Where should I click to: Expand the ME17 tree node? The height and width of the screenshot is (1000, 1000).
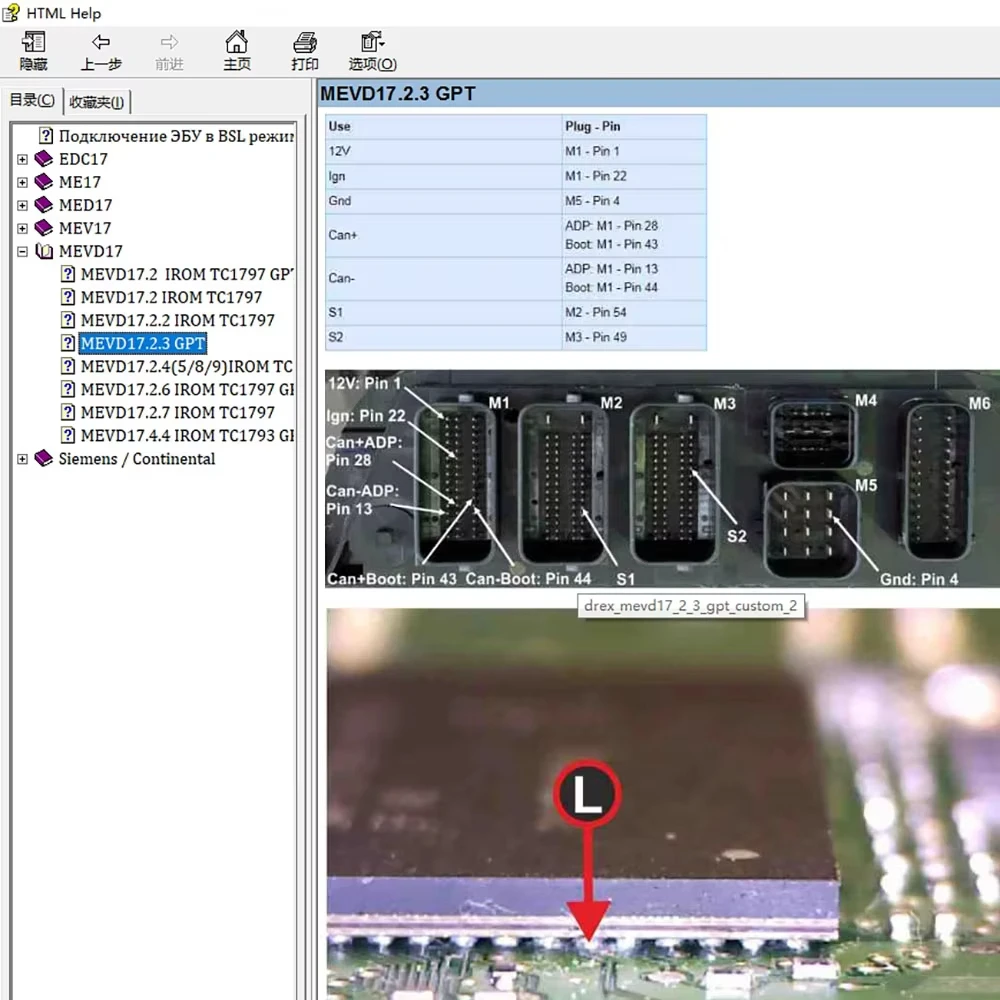[22, 182]
